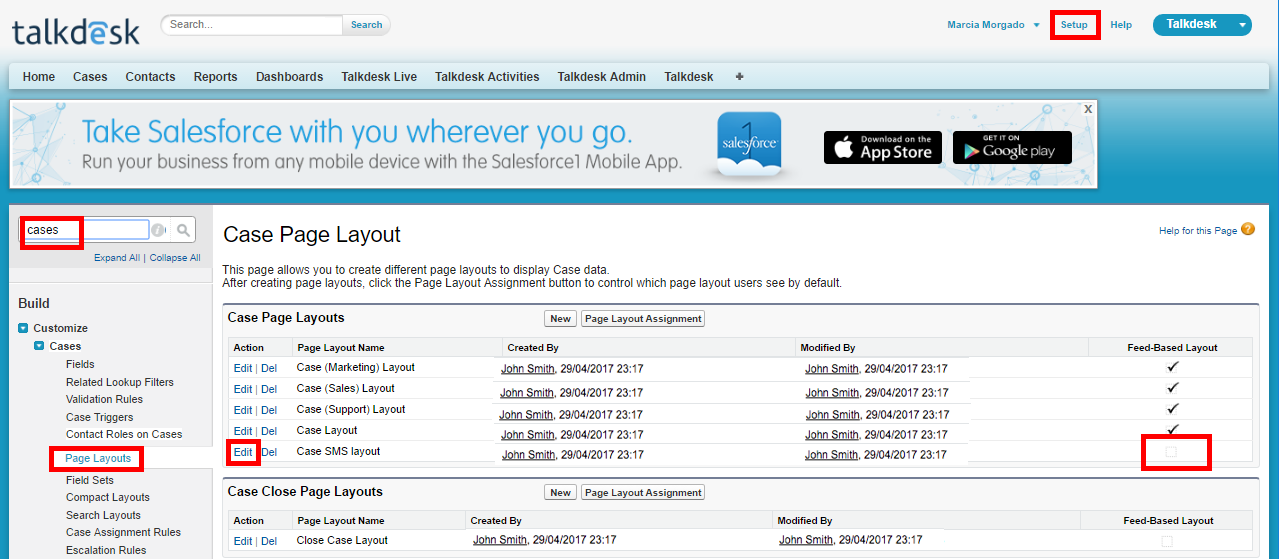Screen dimensions: 1279x559
Task: Open John Smith creator link for Case SMS layout
Action: pos(528,455)
